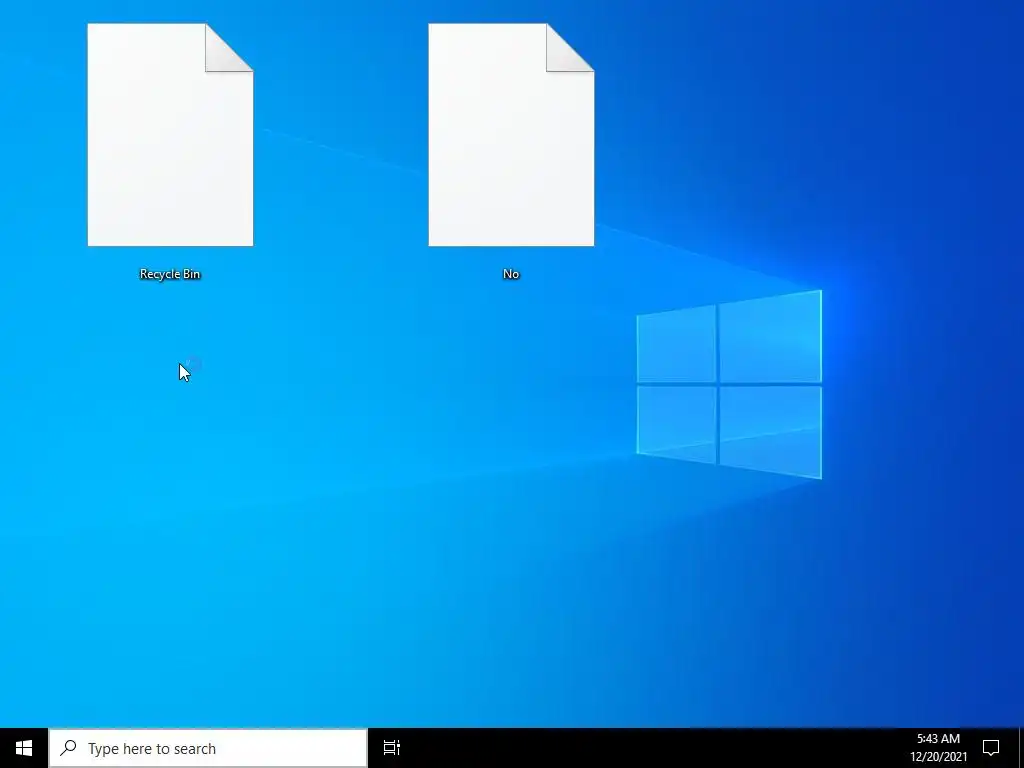Open the Action Center notification icon
Viewport: 1024px width, 768px height.
coord(991,748)
